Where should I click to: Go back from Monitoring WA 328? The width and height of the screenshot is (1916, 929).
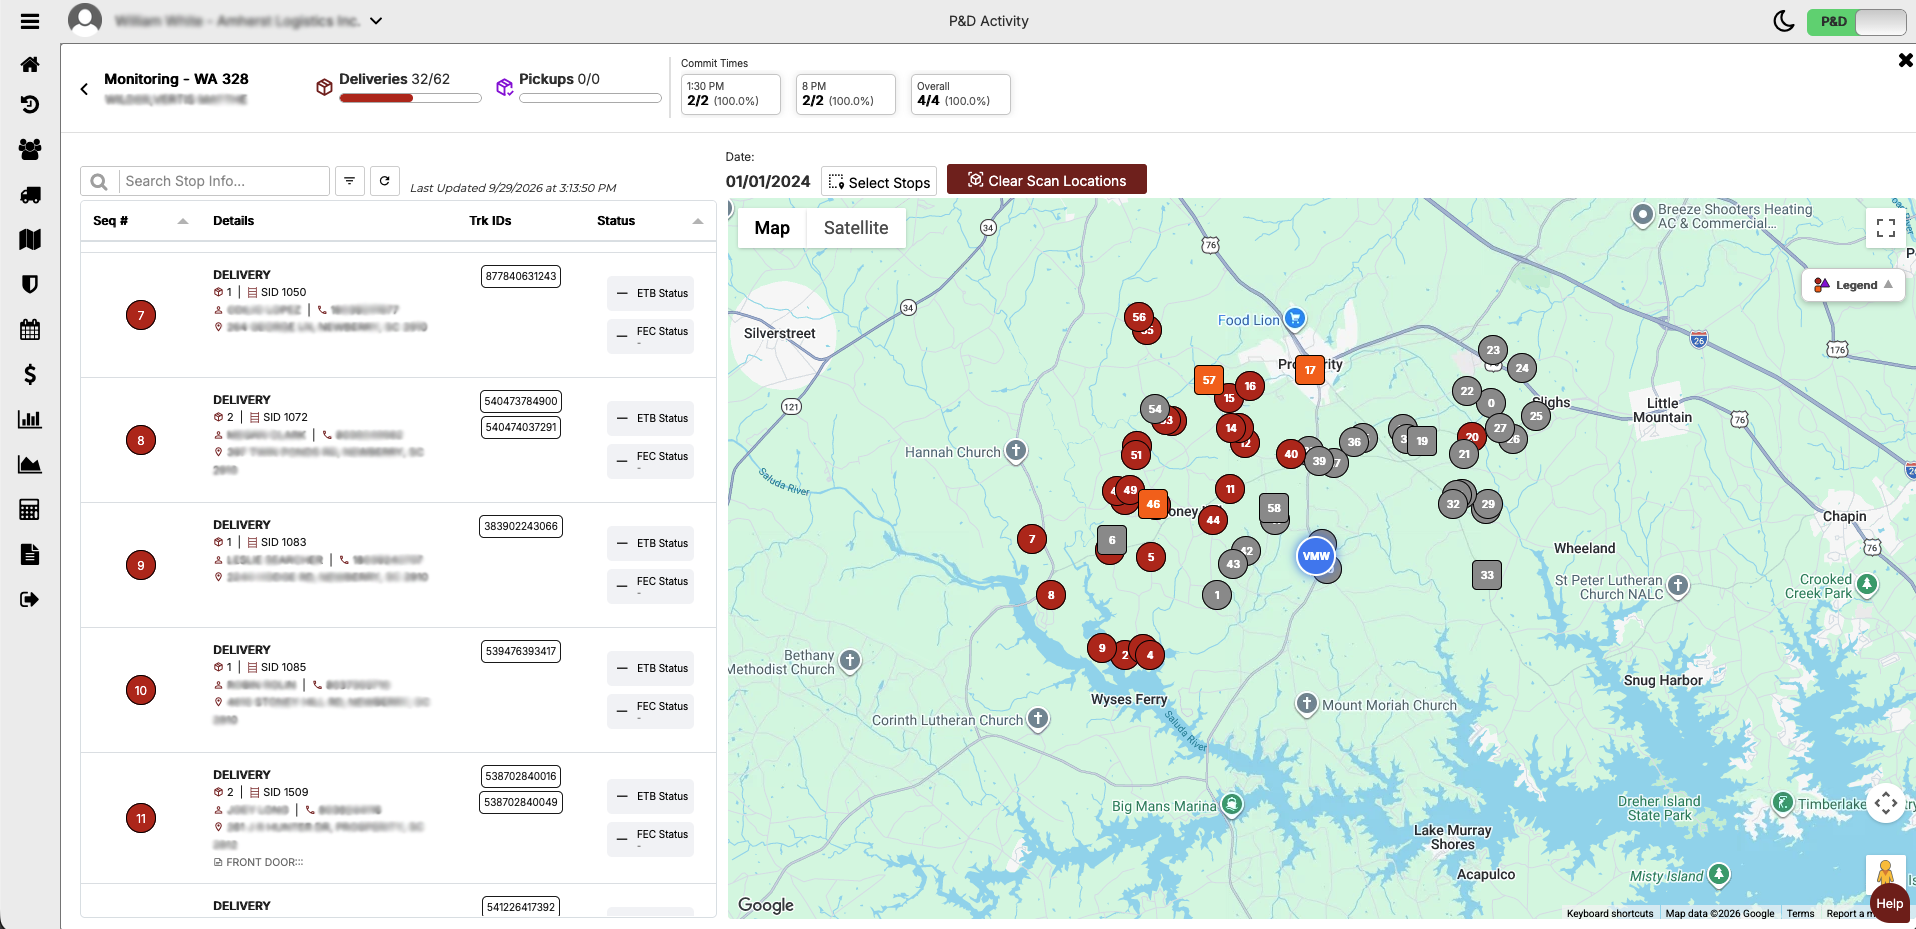pyautogui.click(x=84, y=89)
